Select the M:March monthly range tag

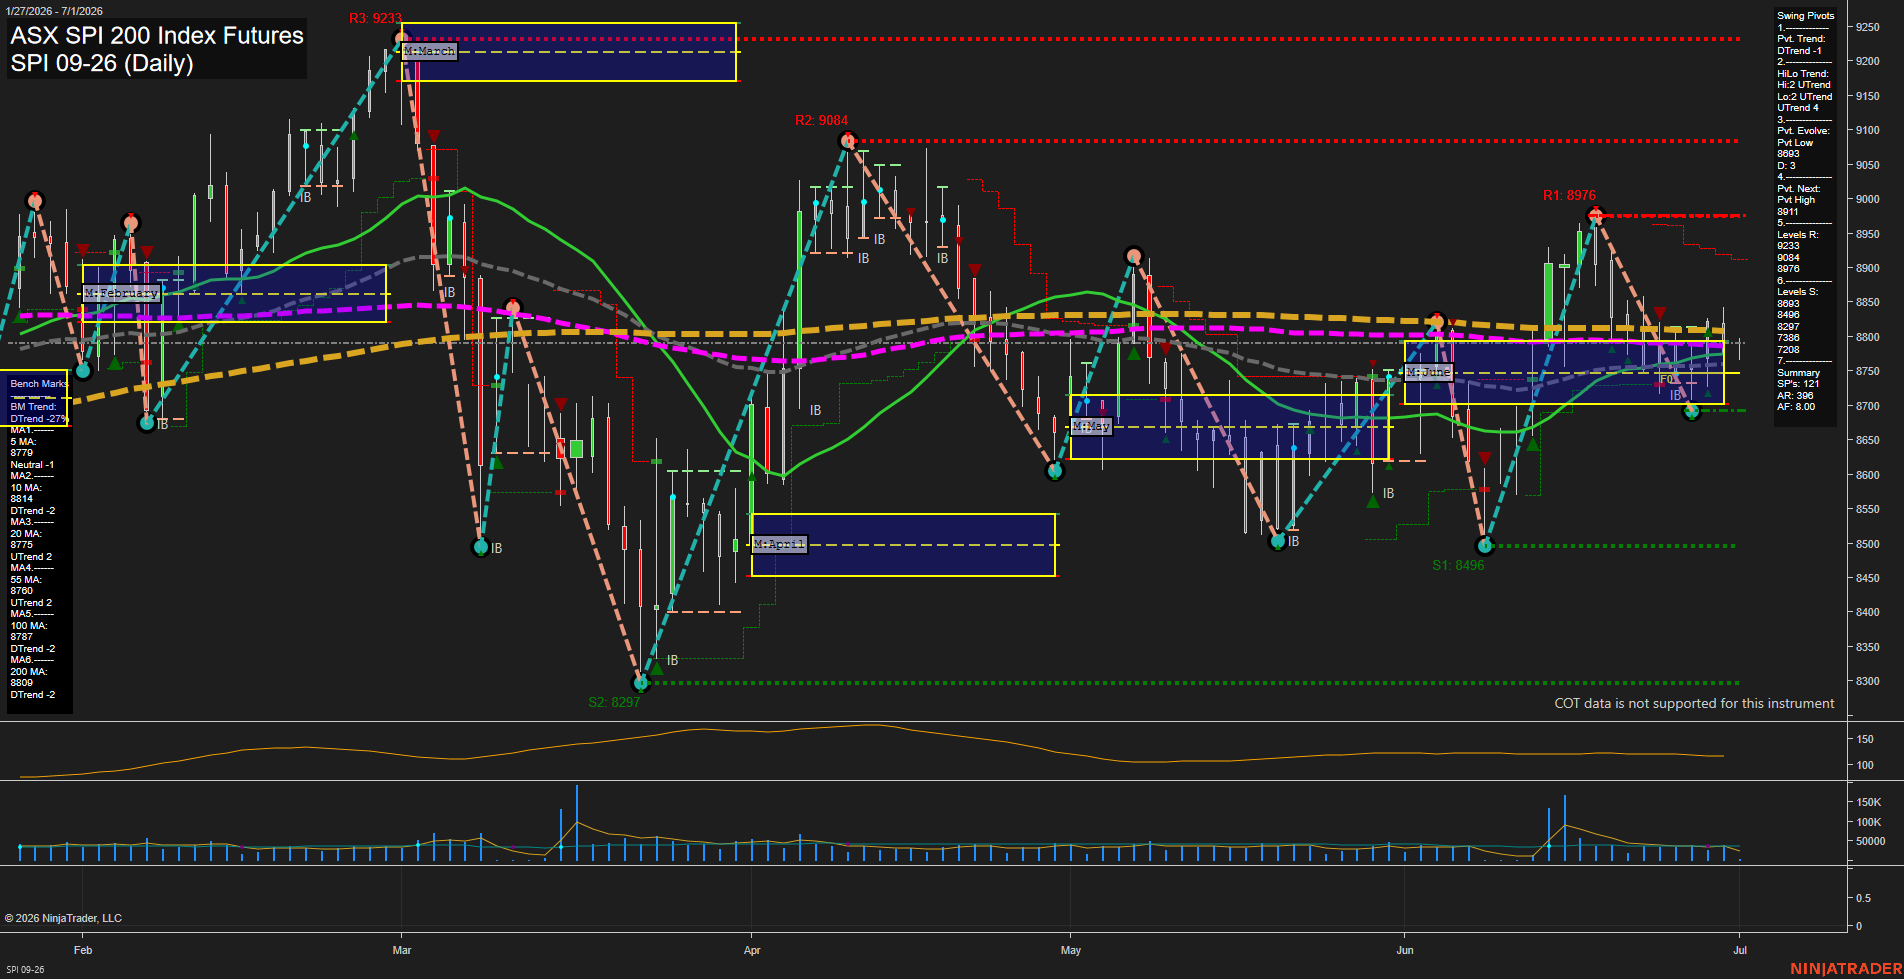[429, 51]
